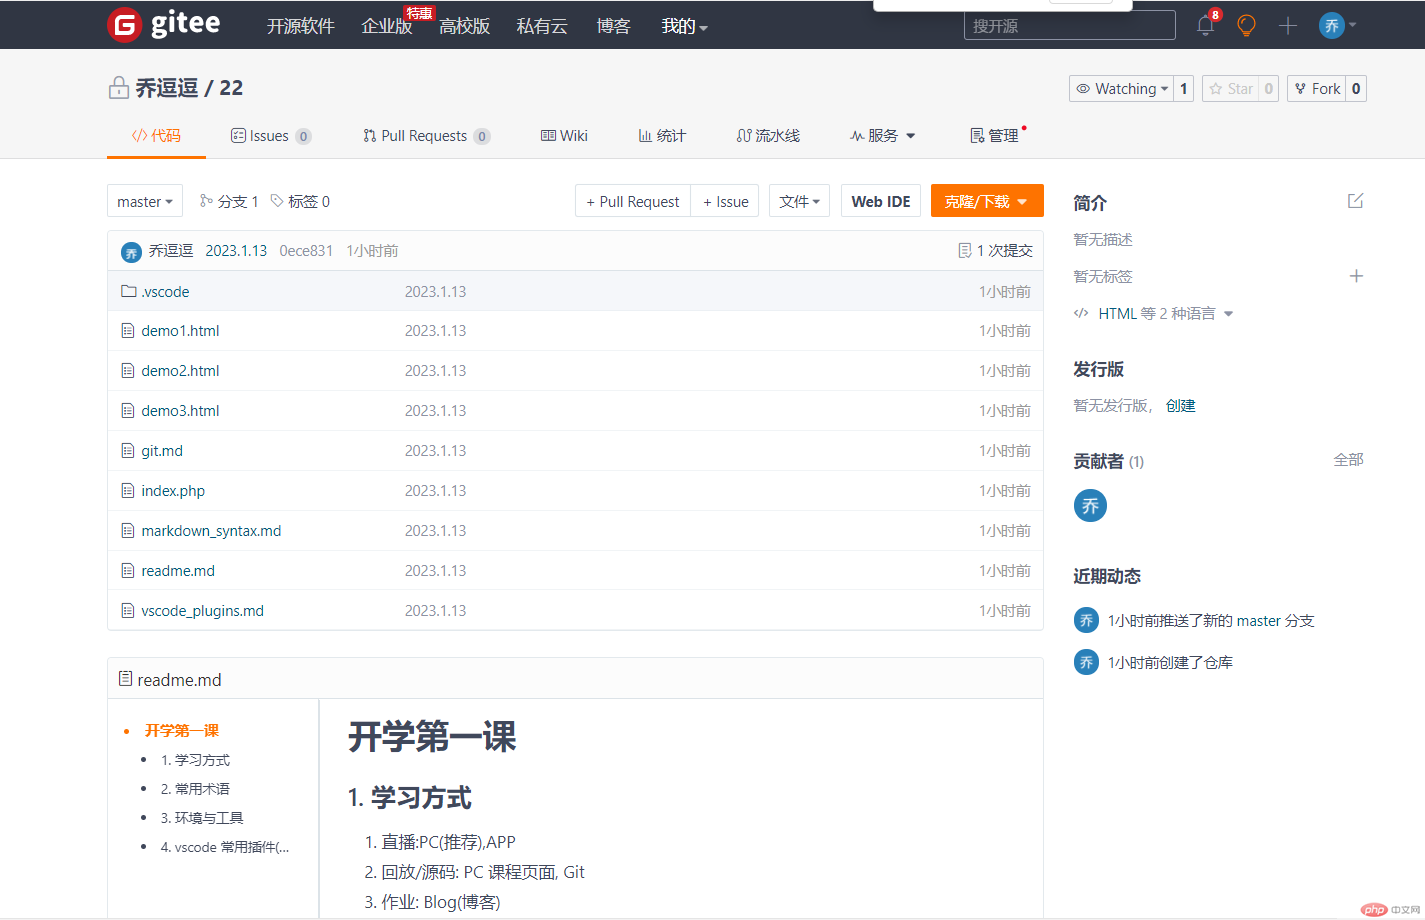This screenshot has width=1425, height=920.
Task: Open 开源软件 in top navigation
Action: coord(301,26)
